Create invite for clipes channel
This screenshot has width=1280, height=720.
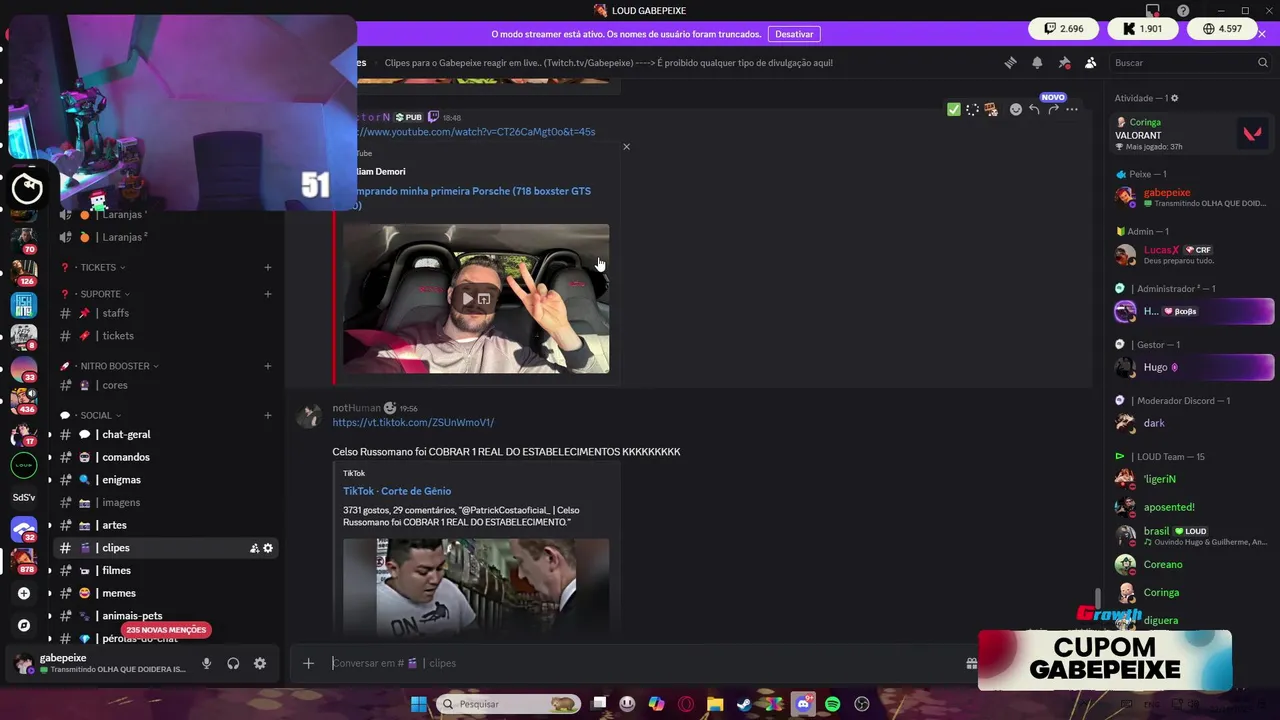click(x=254, y=548)
